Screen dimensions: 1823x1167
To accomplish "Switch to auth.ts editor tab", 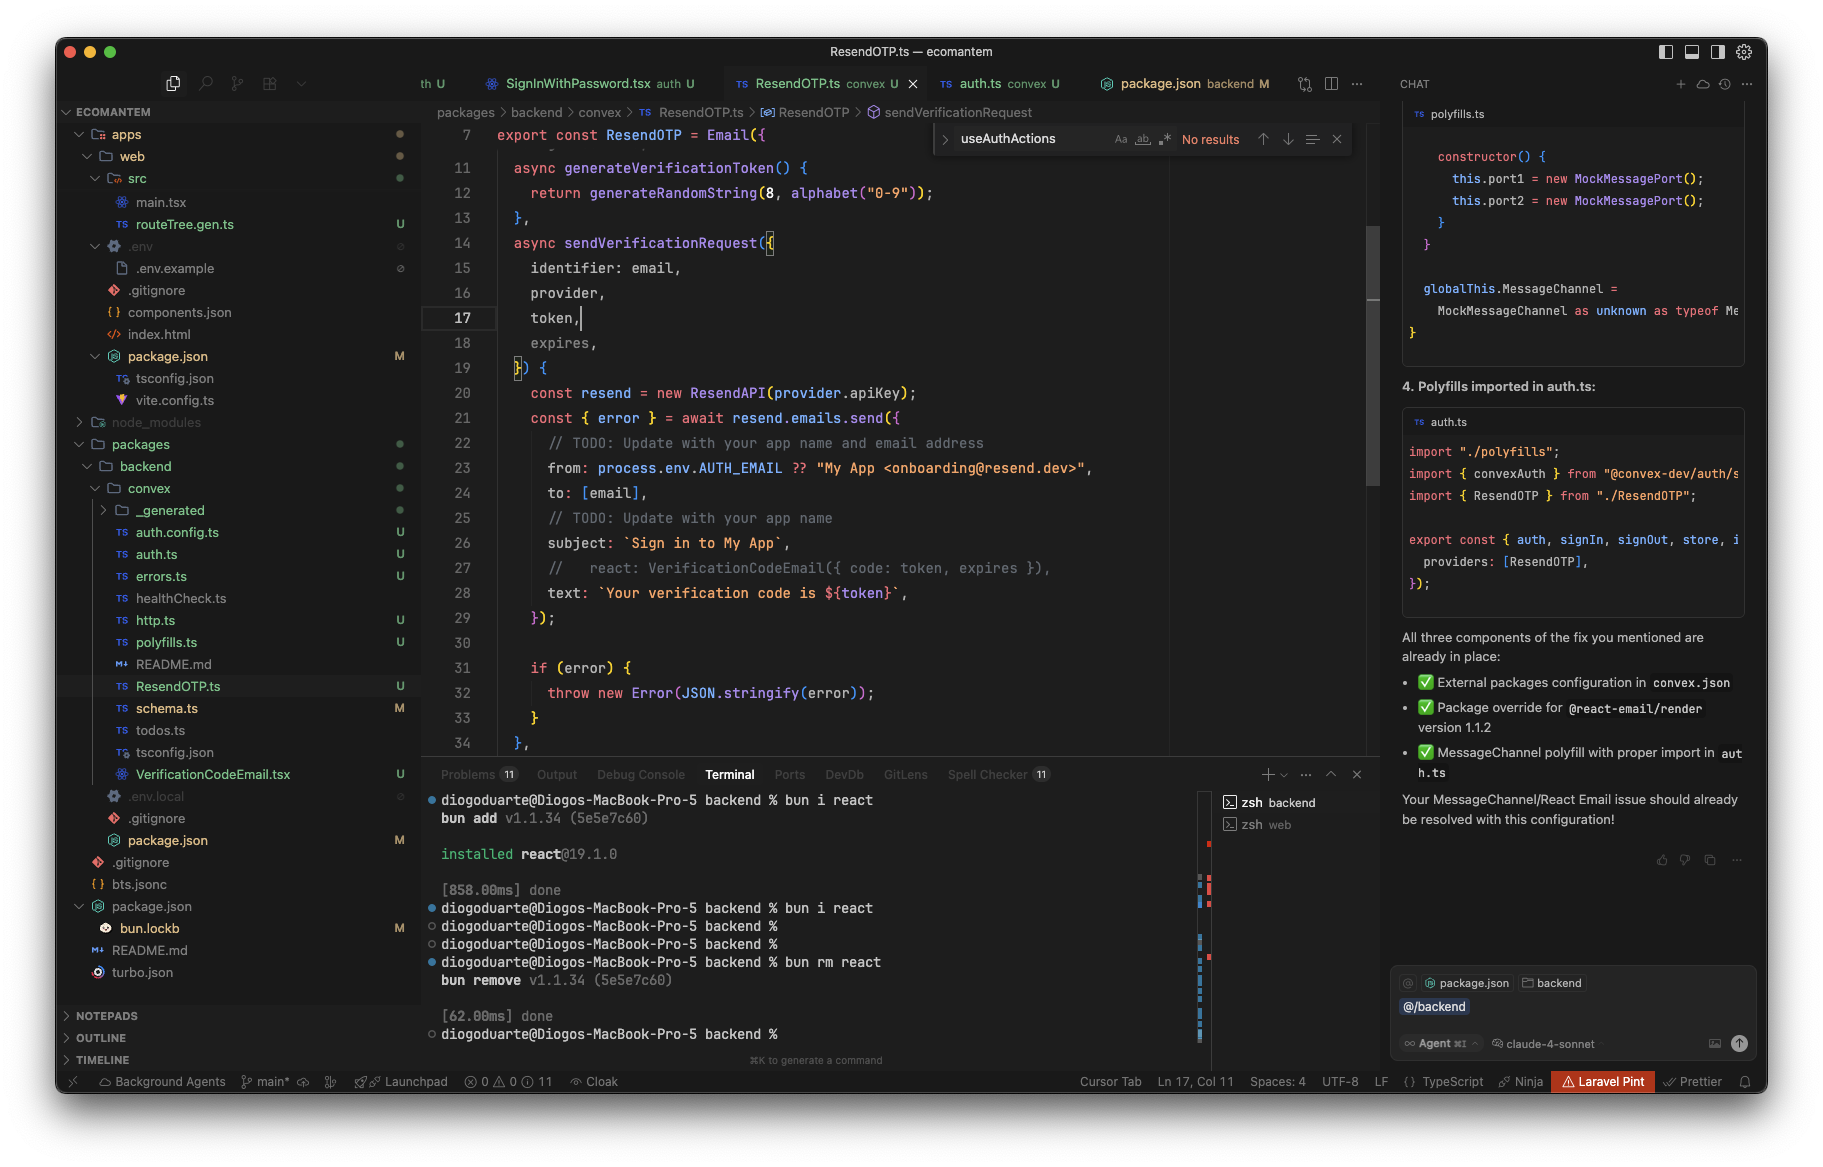I will (x=1000, y=84).
